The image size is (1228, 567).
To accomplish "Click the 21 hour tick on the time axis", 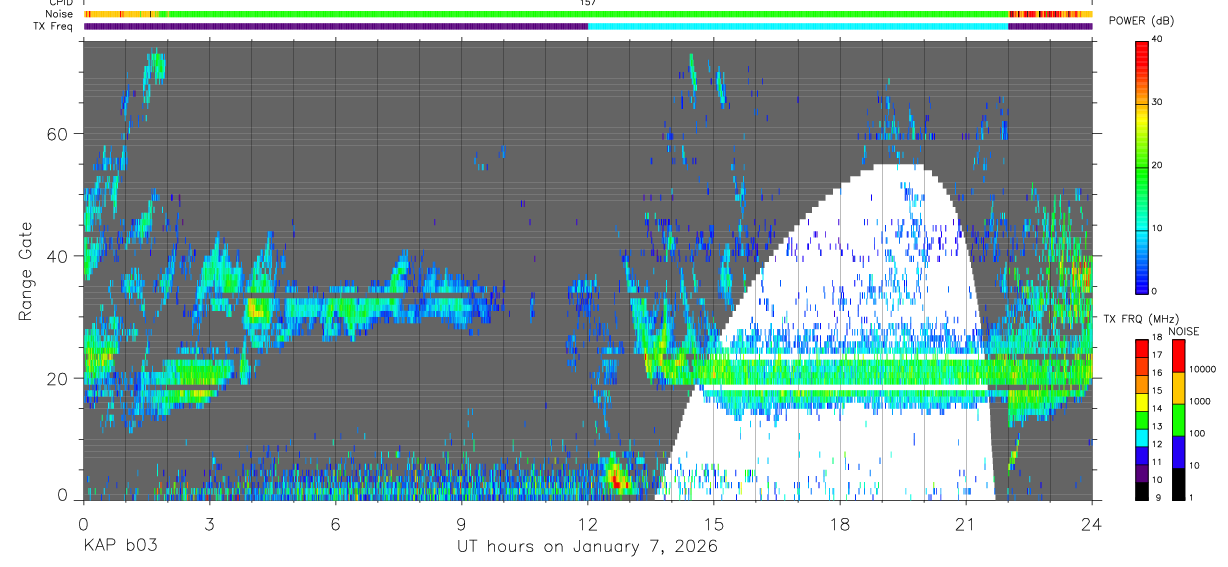I will coord(966,523).
